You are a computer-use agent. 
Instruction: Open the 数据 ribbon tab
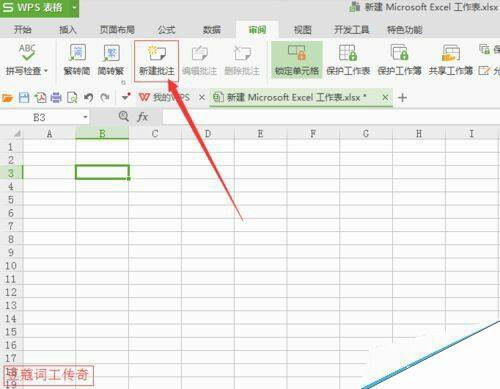pyautogui.click(x=212, y=30)
